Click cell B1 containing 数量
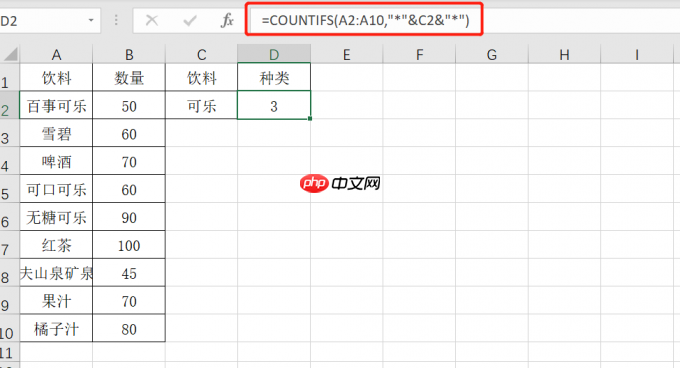The image size is (680, 368). (129, 78)
